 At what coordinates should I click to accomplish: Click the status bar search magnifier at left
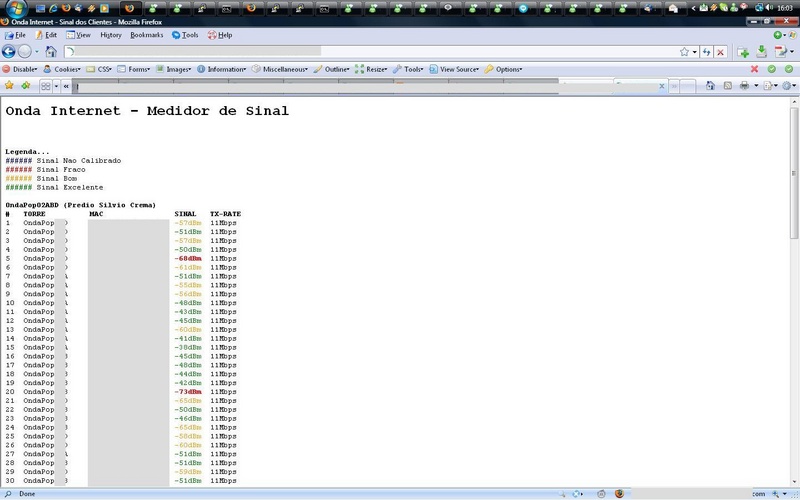[x=8, y=494]
